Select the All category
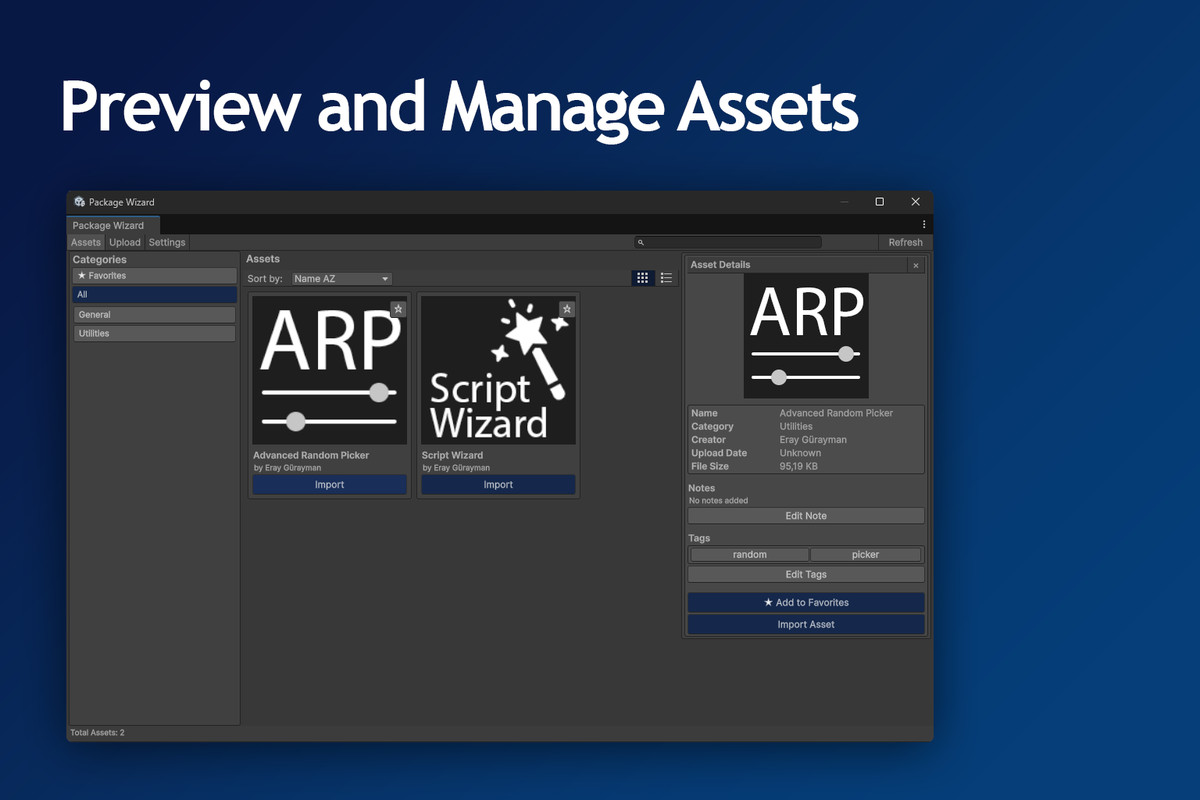The width and height of the screenshot is (1200, 800). [154, 295]
